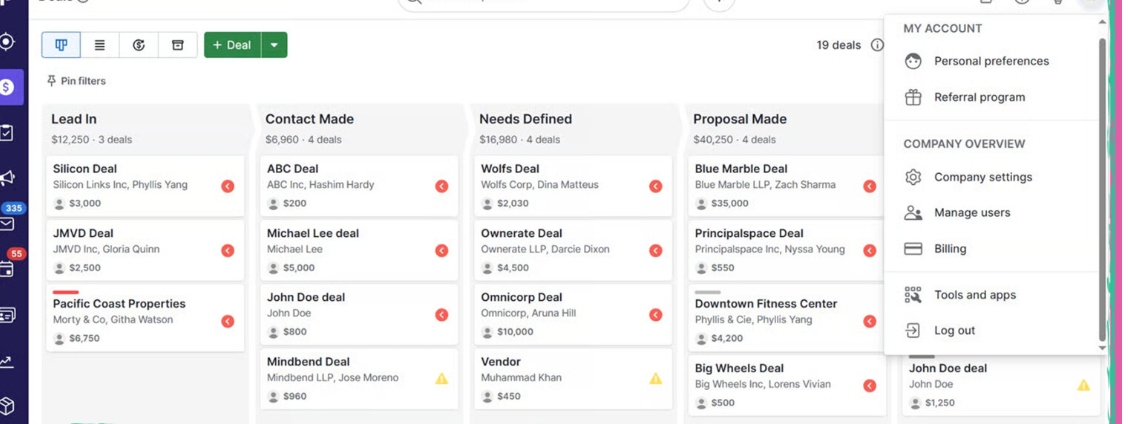Viewport: 1128px width, 424px height.
Task: Open Contacts card icon in sidebar
Action: click(x=6, y=315)
